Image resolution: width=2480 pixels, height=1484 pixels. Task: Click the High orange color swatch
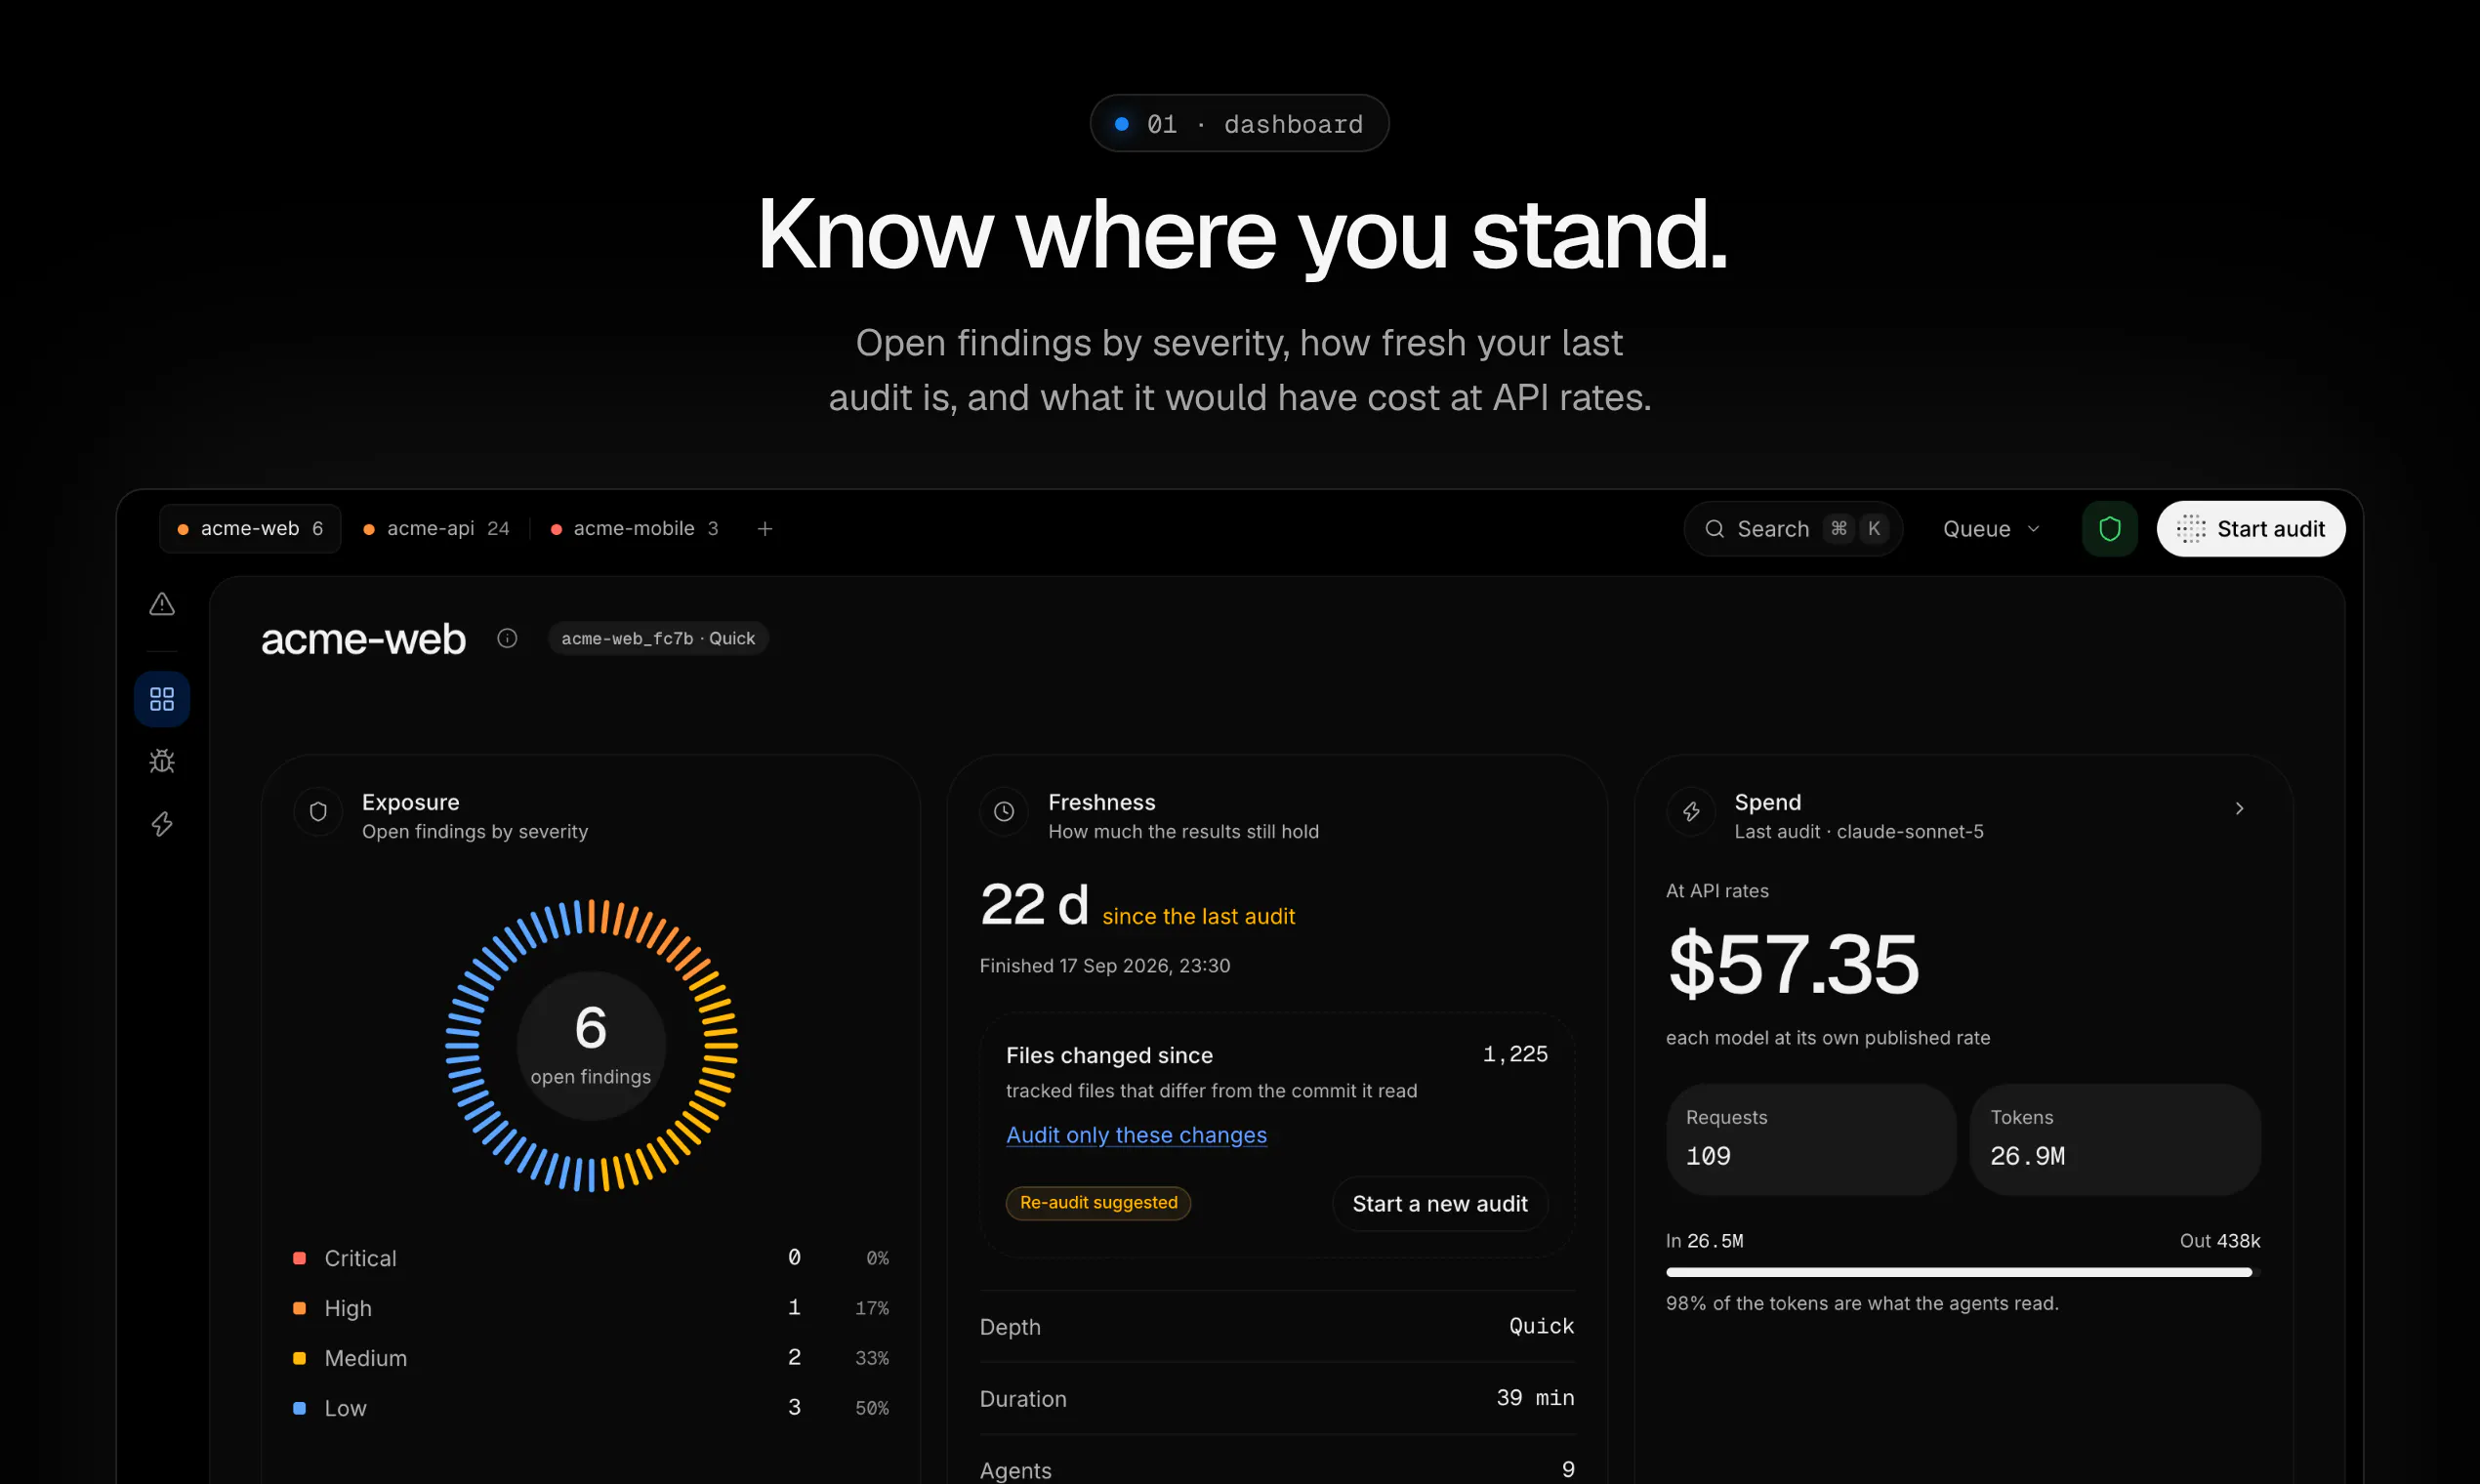tap(299, 1308)
